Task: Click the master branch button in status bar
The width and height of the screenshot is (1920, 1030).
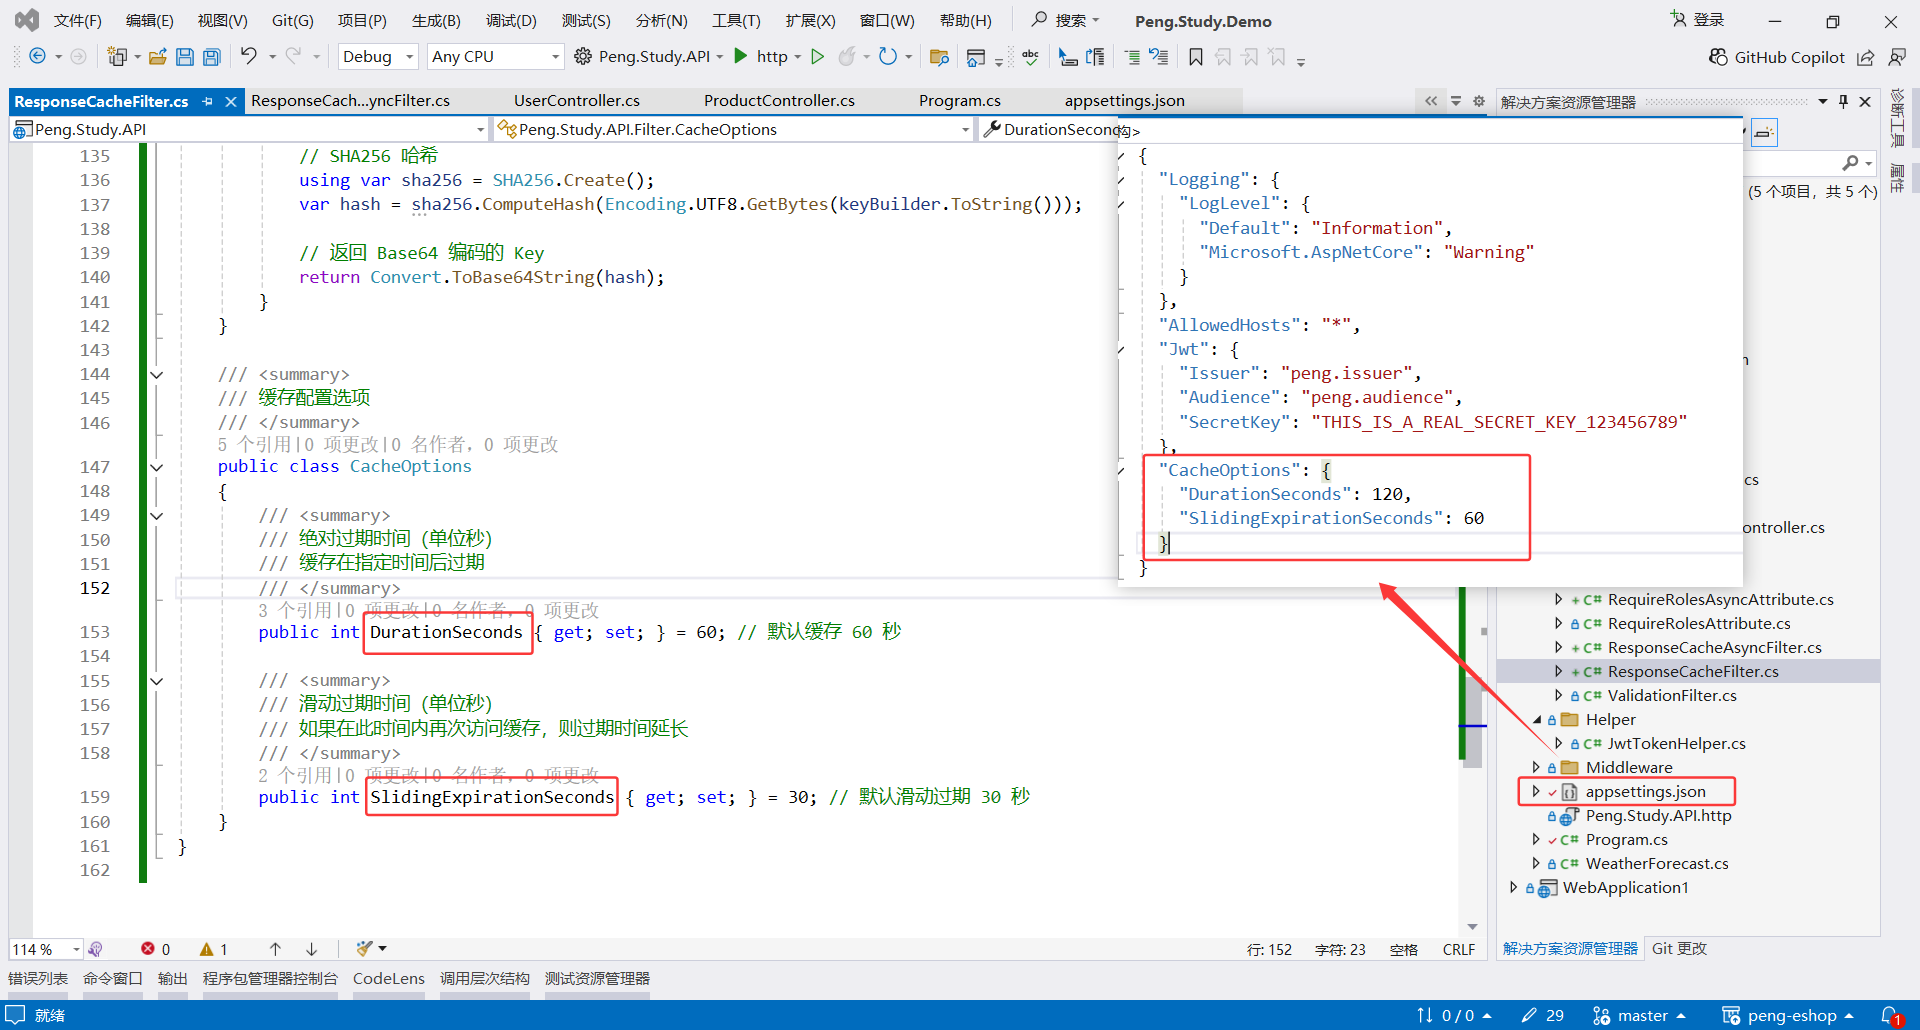Action: (1640, 1016)
